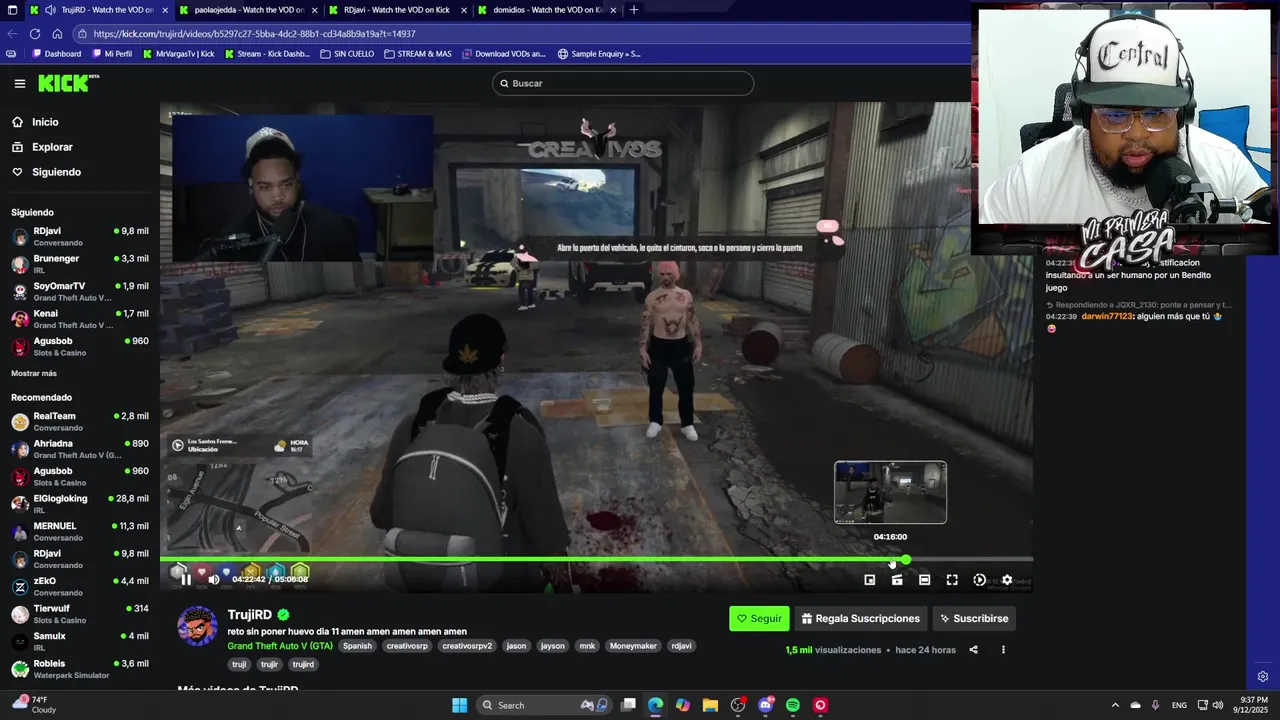This screenshot has height=720, width=1280.
Task: Open the gear icon below chat
Action: (1263, 677)
